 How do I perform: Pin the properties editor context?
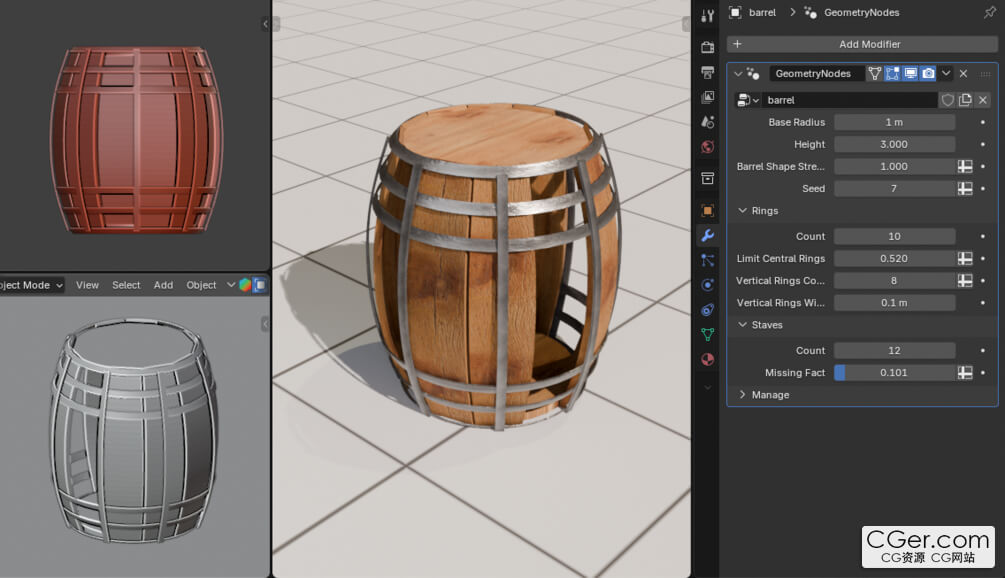point(989,13)
